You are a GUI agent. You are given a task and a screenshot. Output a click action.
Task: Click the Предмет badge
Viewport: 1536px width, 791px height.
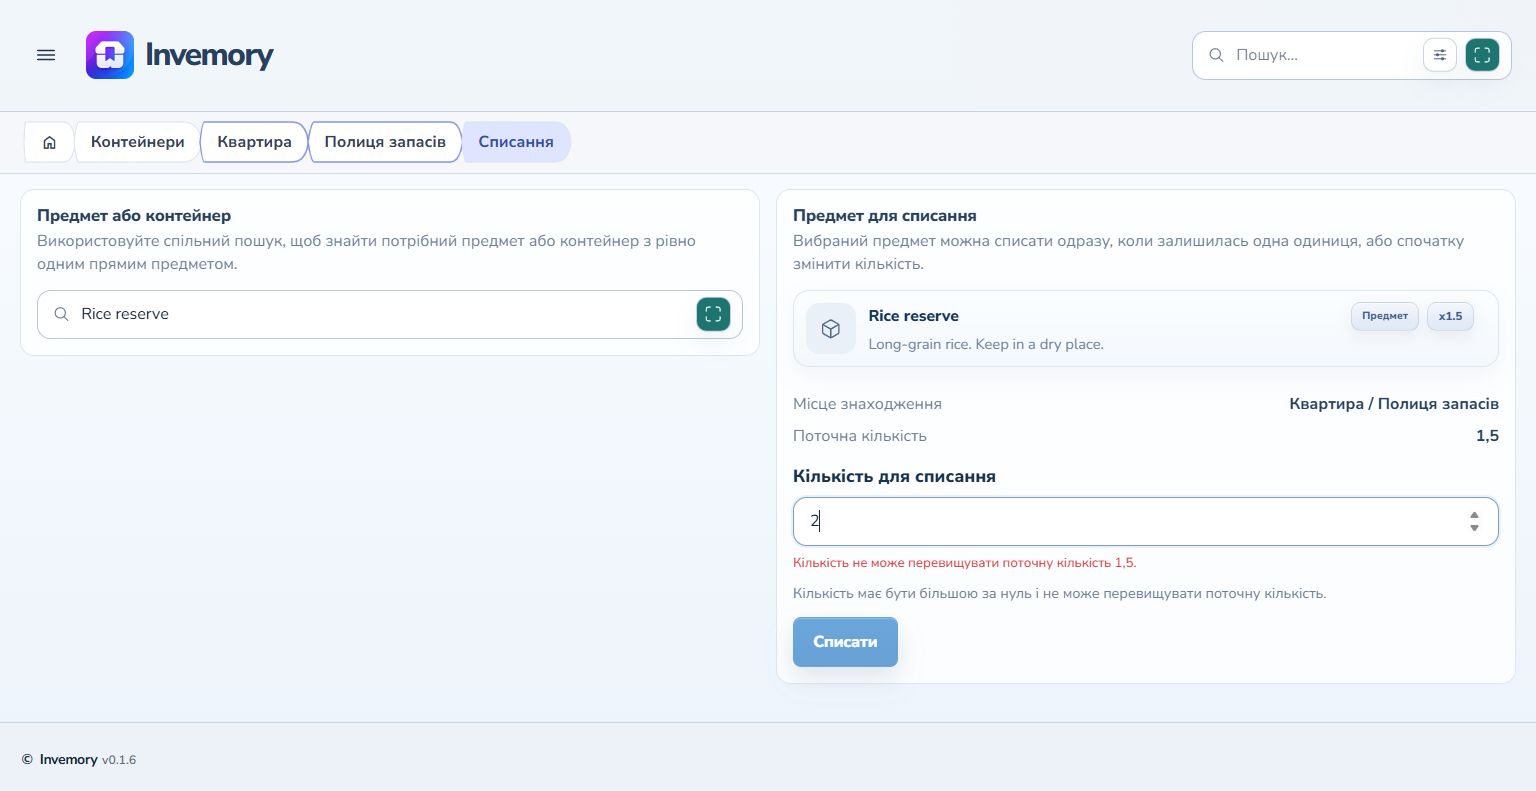coord(1385,316)
